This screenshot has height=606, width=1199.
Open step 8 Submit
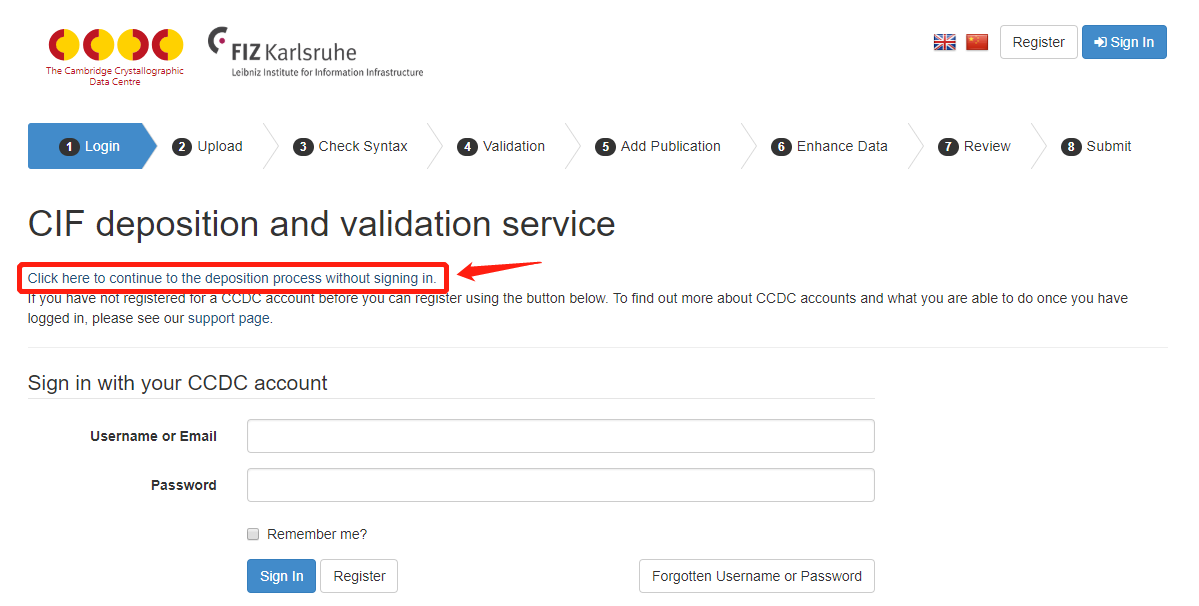point(1096,146)
